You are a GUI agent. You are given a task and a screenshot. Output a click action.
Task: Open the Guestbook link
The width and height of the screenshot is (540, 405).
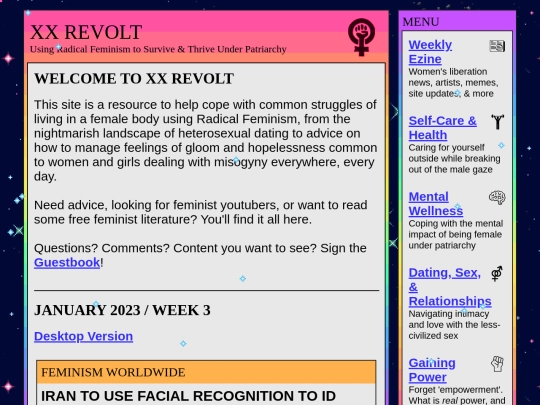pos(67,262)
